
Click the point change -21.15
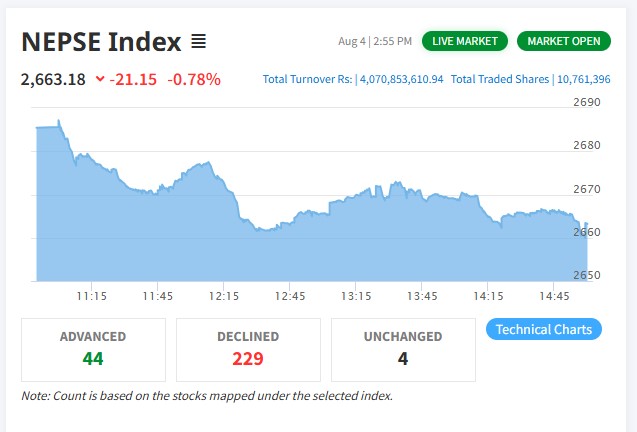pos(133,79)
